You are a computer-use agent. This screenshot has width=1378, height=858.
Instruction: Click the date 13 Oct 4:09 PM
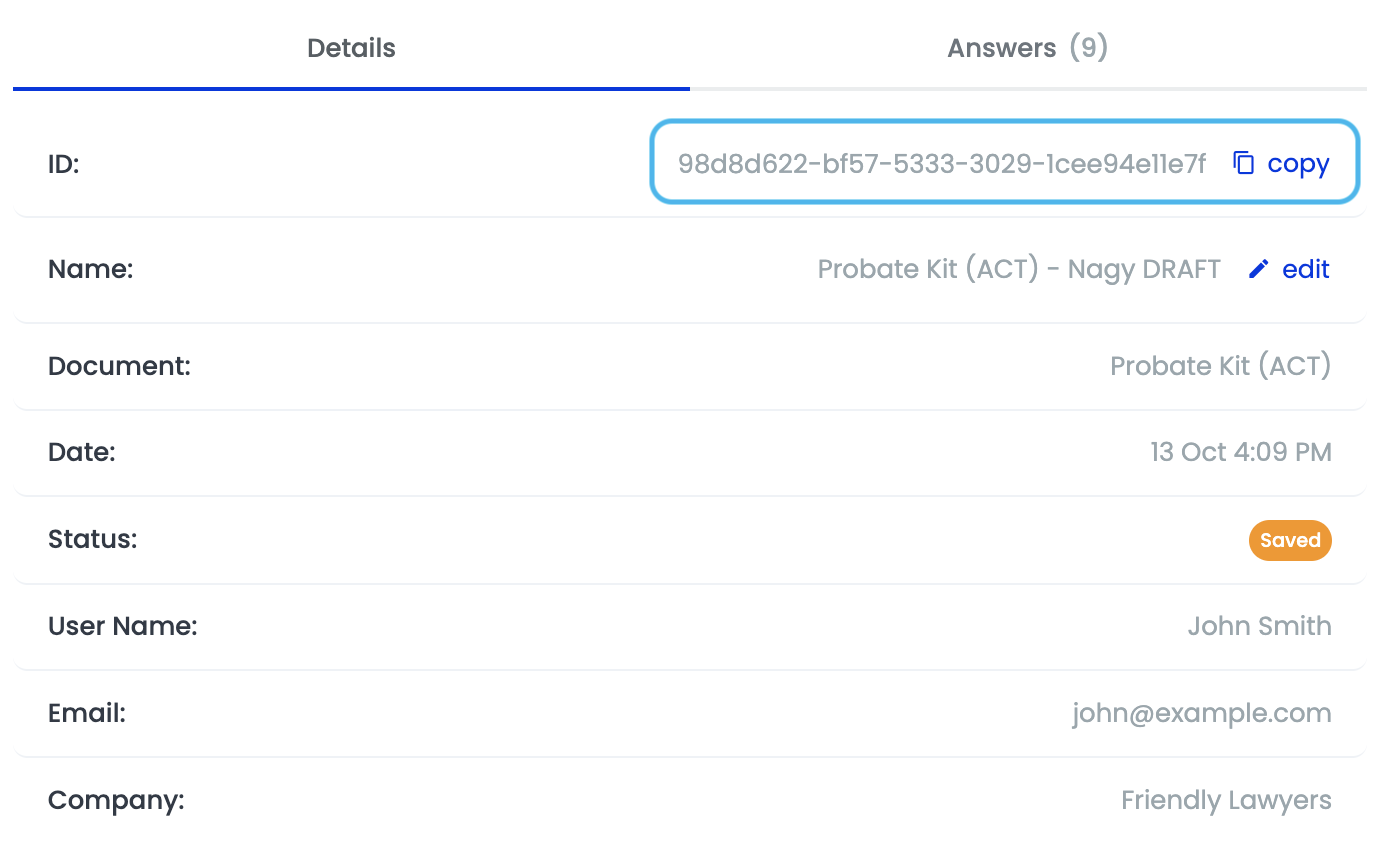[1240, 452]
